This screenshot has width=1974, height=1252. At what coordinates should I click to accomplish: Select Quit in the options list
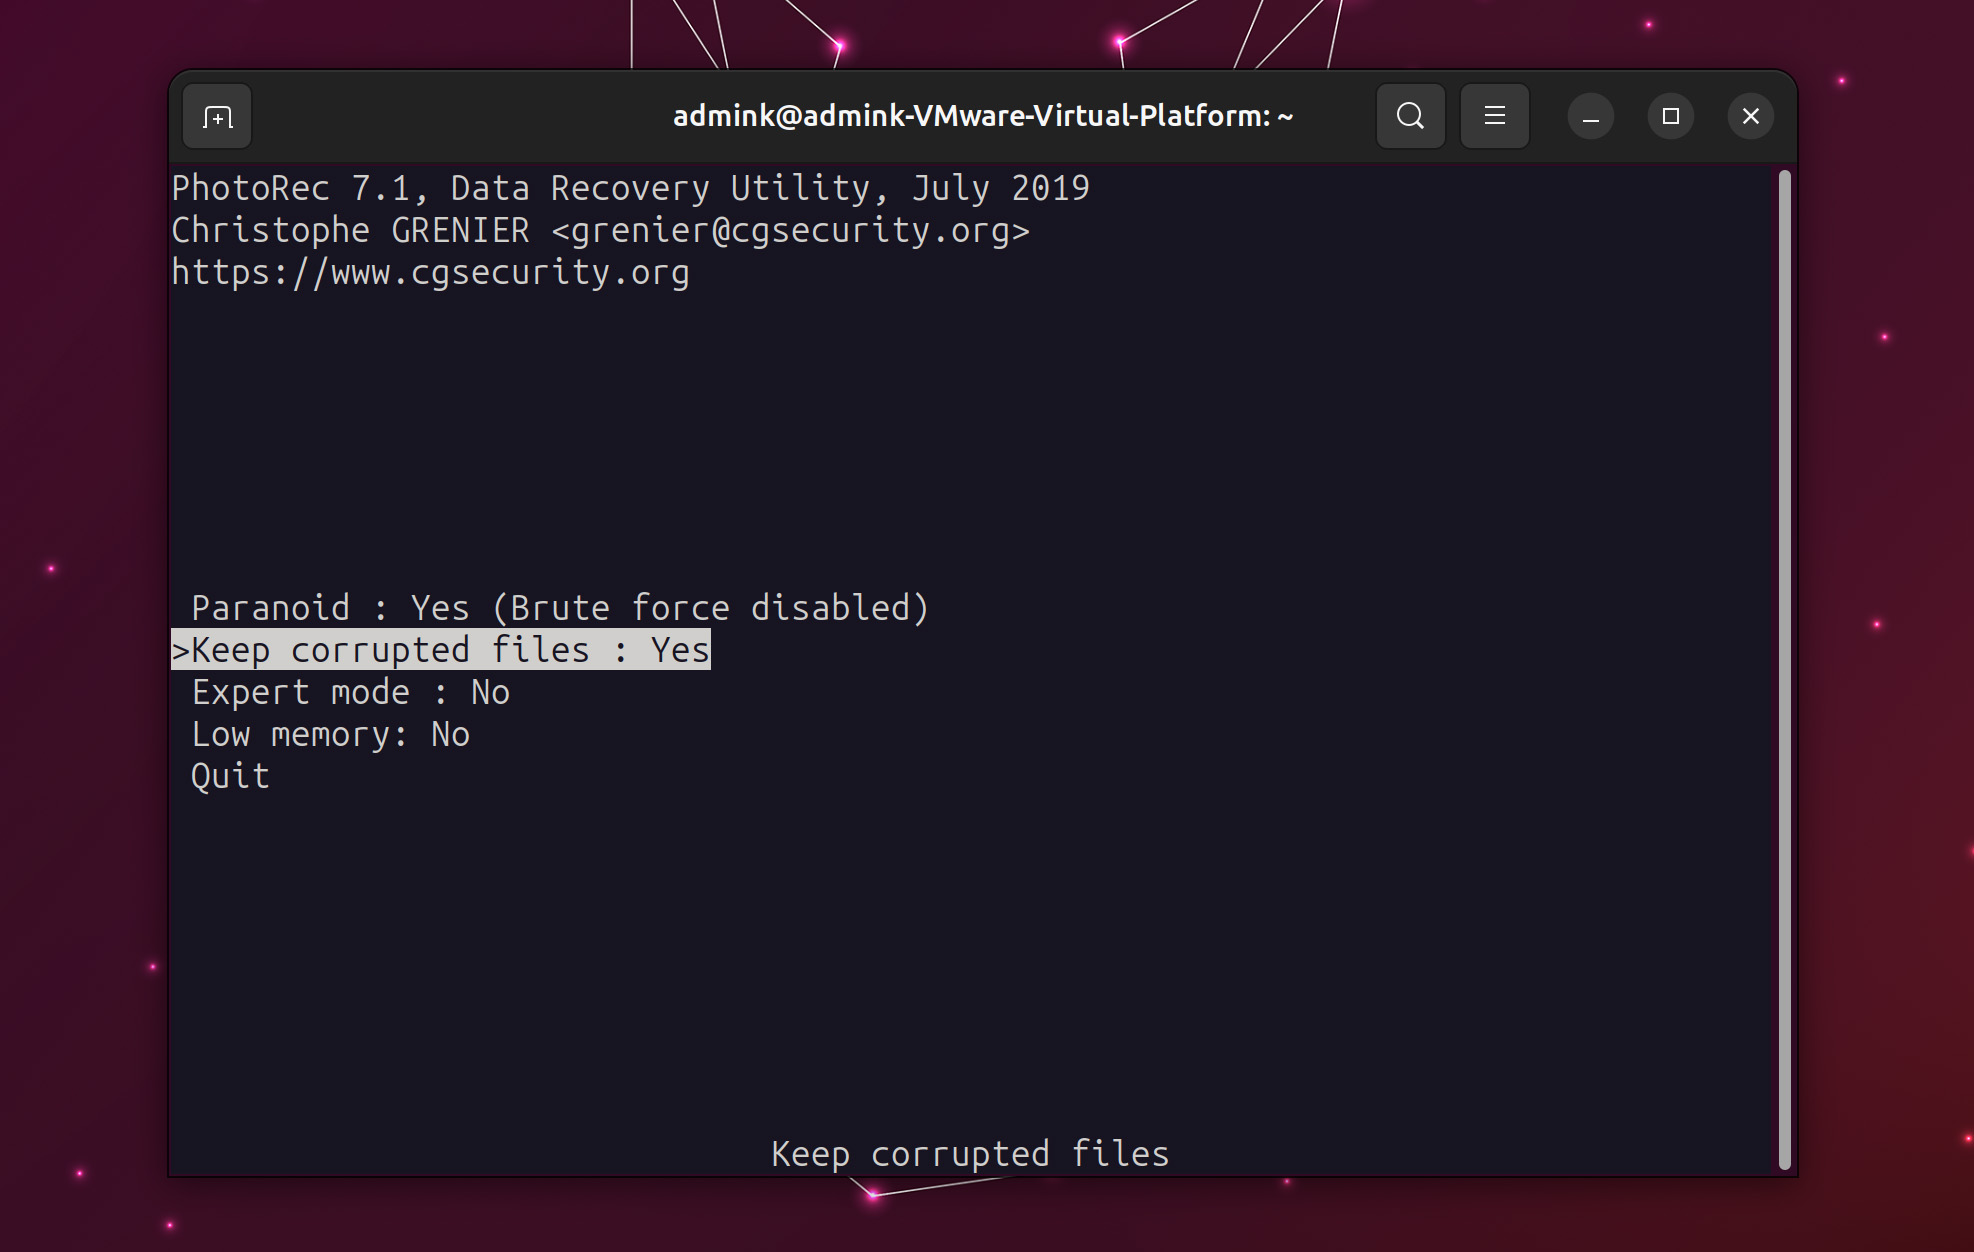click(x=231, y=776)
